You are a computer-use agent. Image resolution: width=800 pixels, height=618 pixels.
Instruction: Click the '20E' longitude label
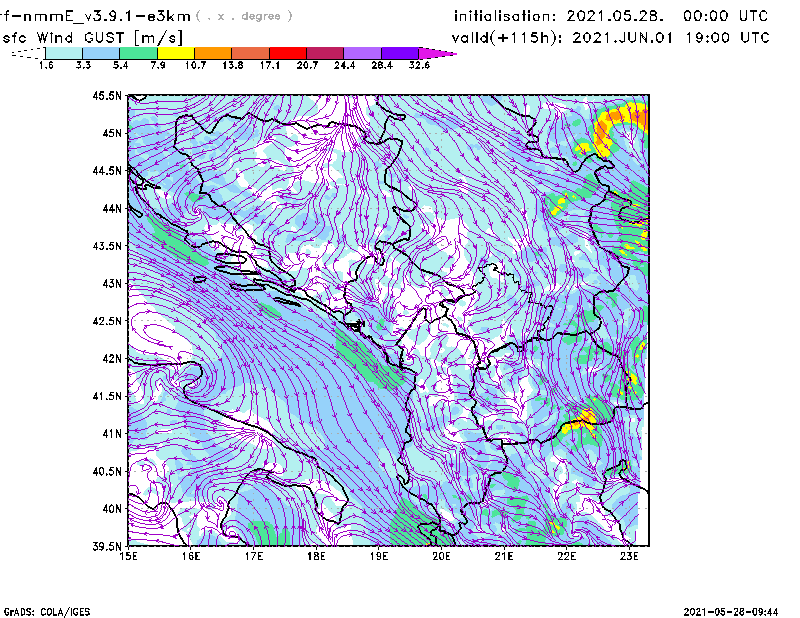point(441,556)
